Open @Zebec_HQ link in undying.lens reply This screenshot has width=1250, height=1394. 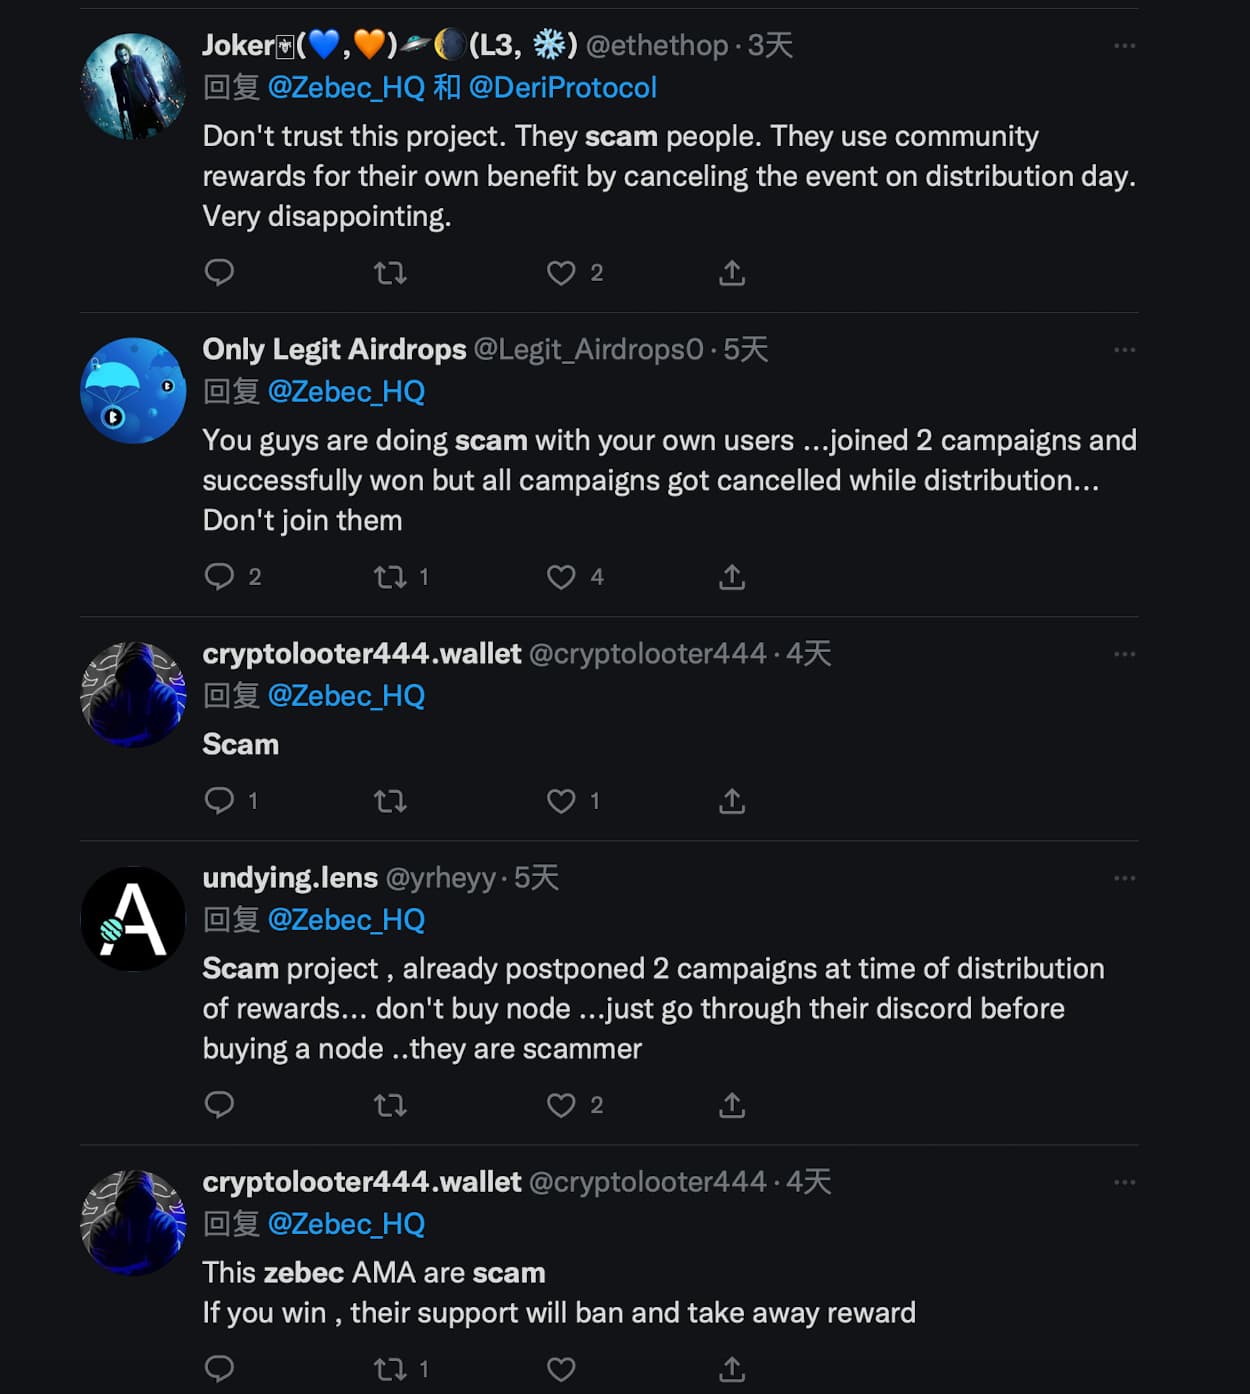click(346, 920)
